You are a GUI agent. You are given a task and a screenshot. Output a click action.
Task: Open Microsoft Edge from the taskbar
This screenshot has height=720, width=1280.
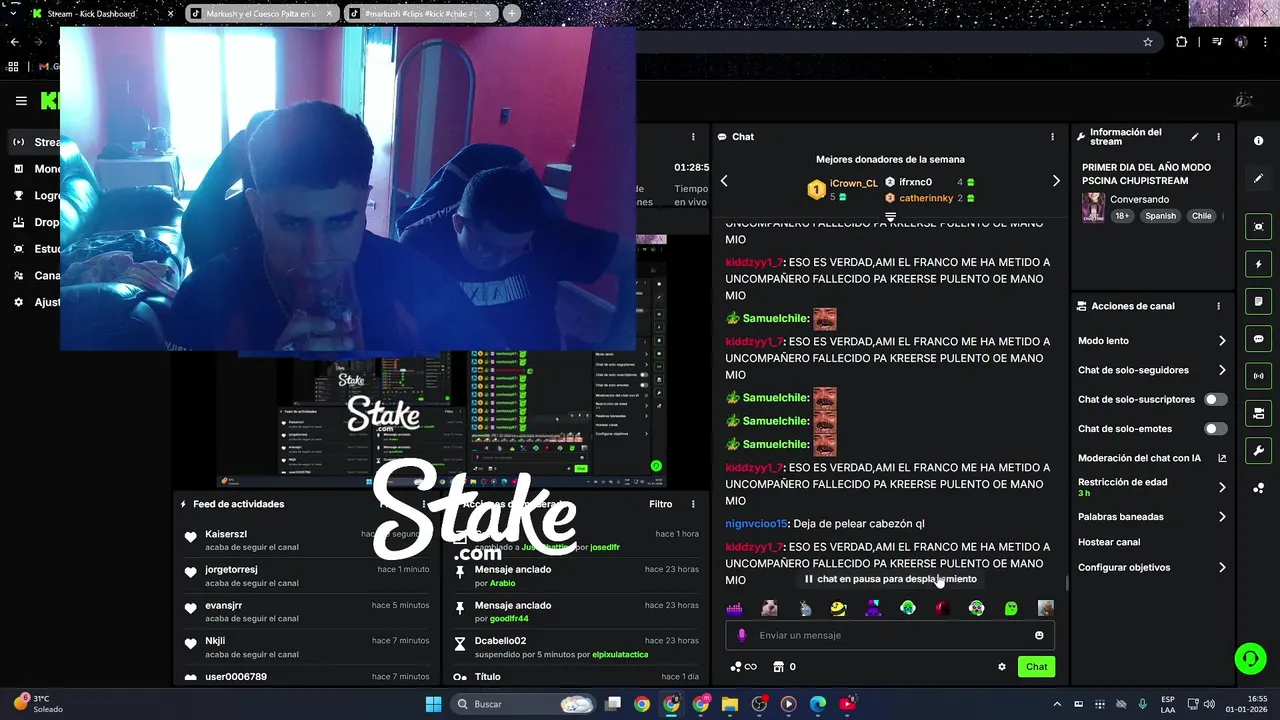[818, 704]
